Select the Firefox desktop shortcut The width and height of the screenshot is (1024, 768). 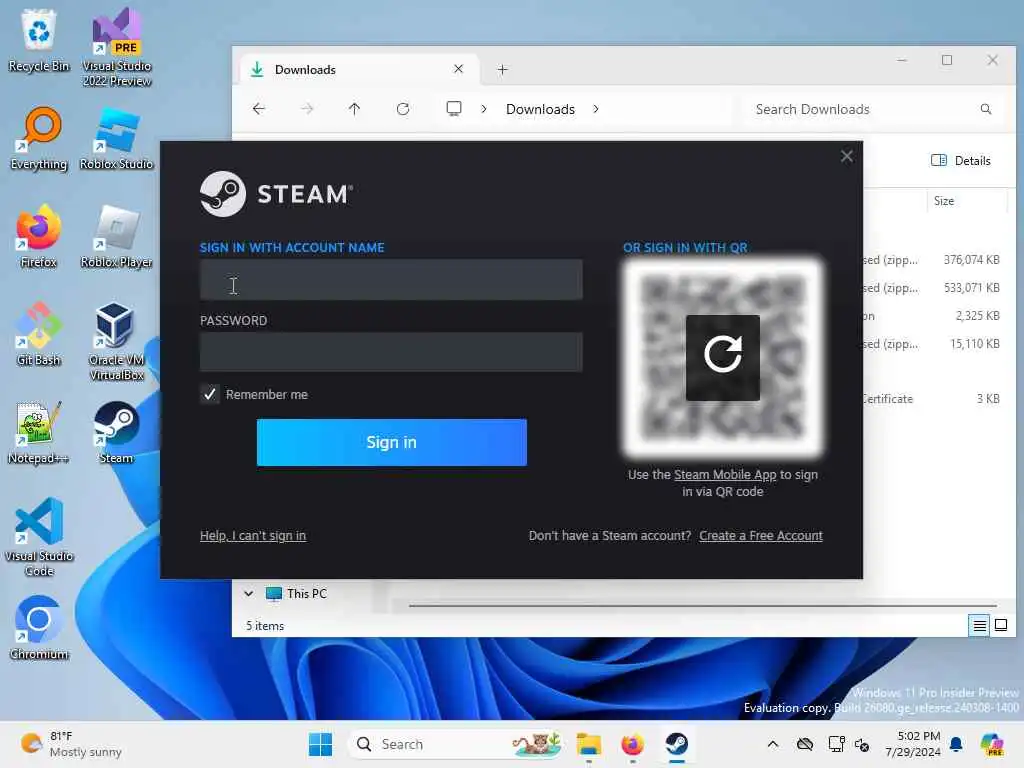[39, 236]
